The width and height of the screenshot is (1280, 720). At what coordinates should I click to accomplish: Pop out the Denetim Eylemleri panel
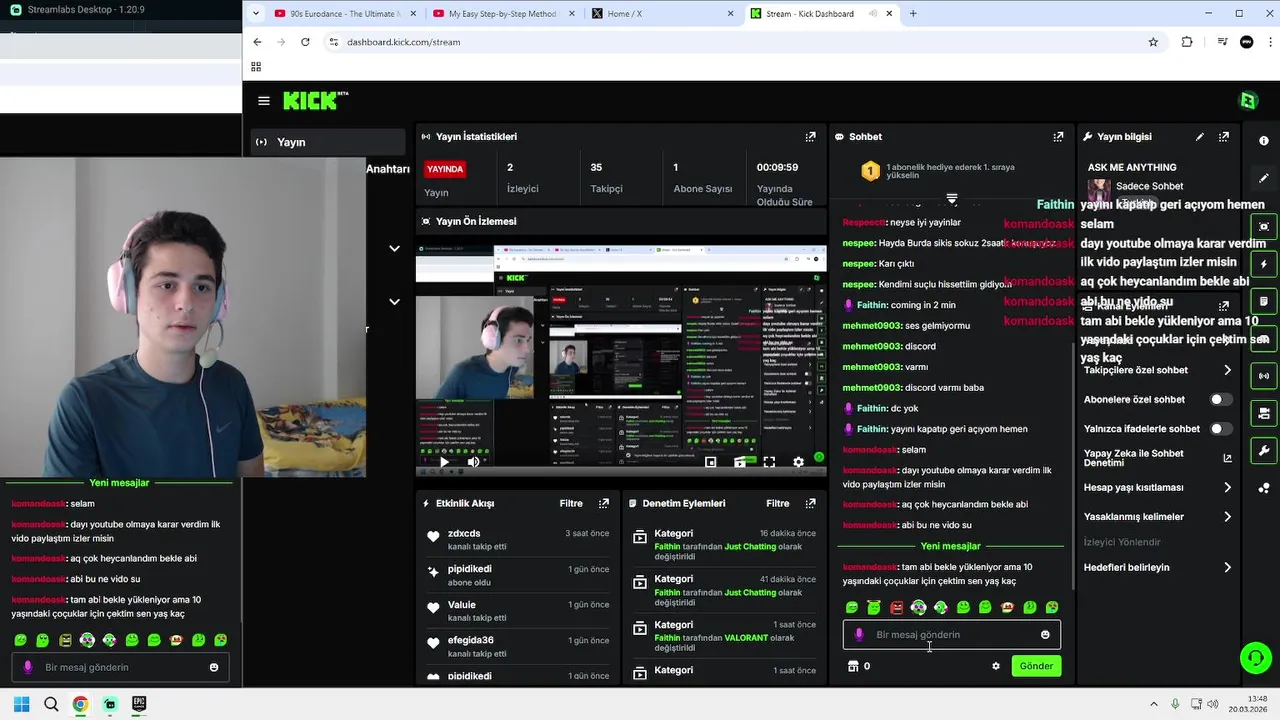tap(810, 504)
